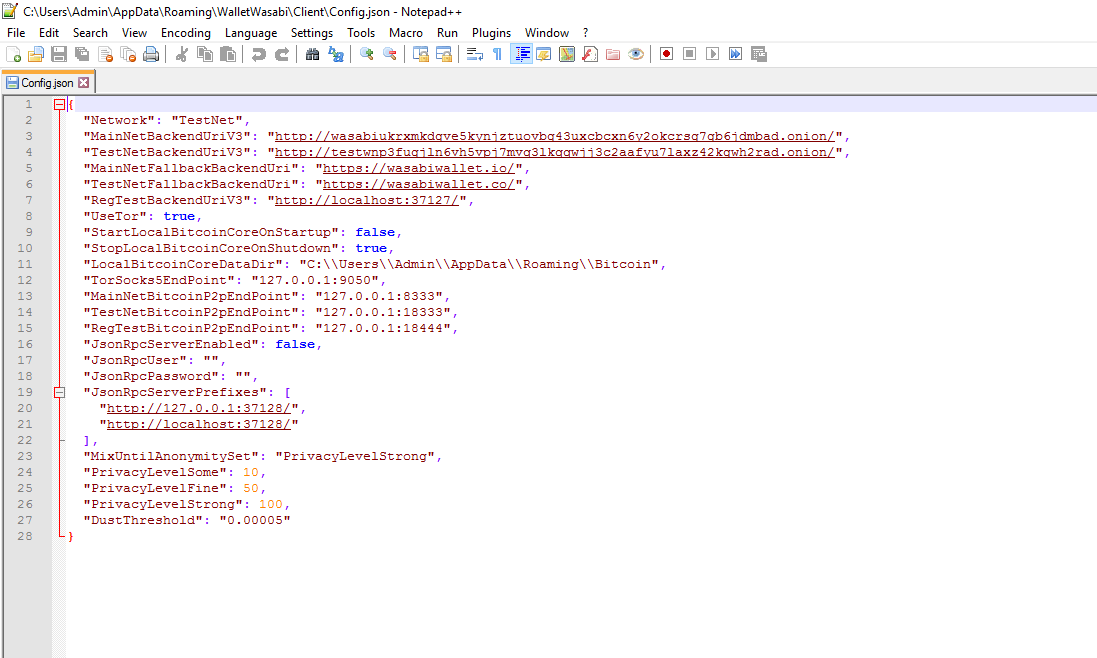Toggle Show All Characters pilcrow button
Image resolution: width=1097 pixels, height=658 pixels.
(x=497, y=55)
